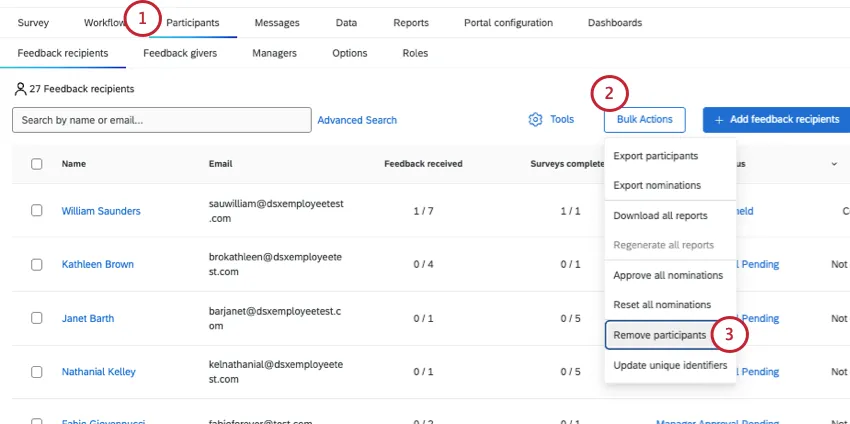Viewport: 850px width, 424px height.
Task: Open the Bulk Actions dropdown
Action: 645,119
